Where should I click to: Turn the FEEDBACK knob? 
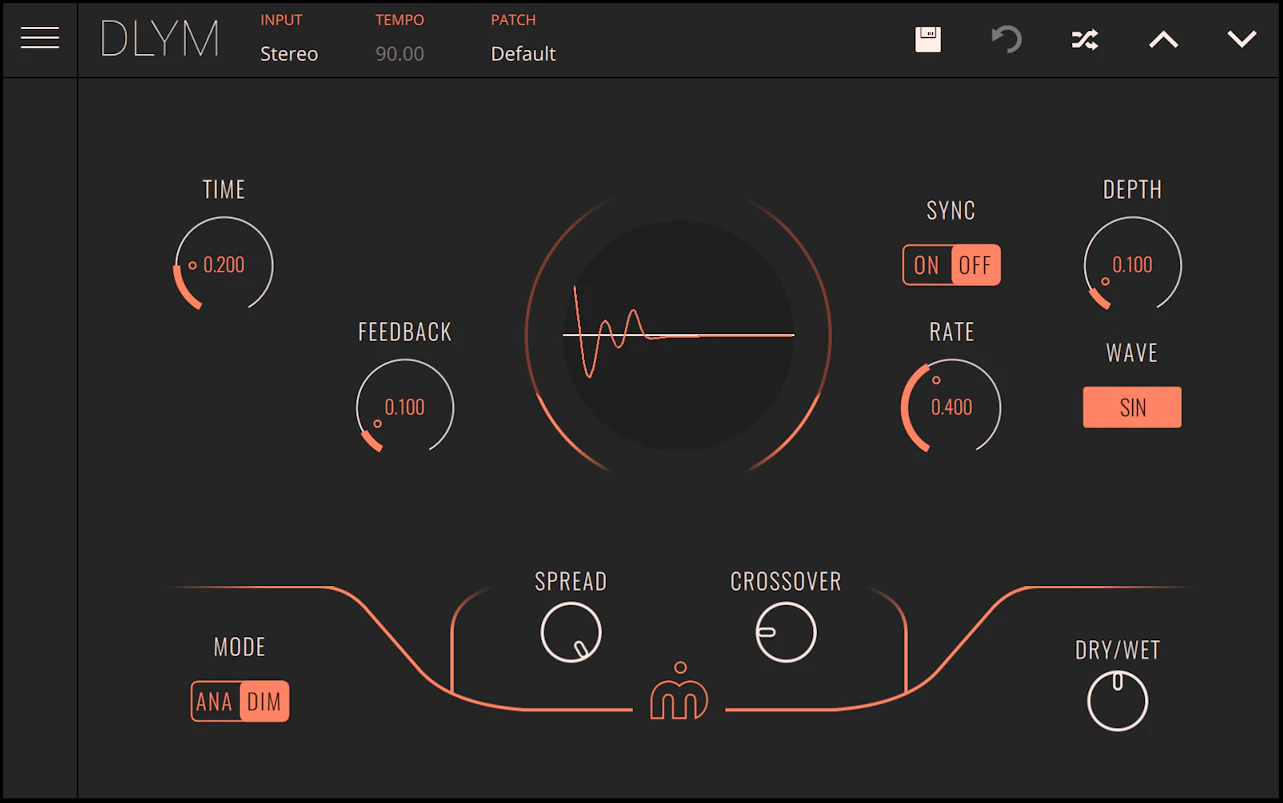tap(404, 407)
